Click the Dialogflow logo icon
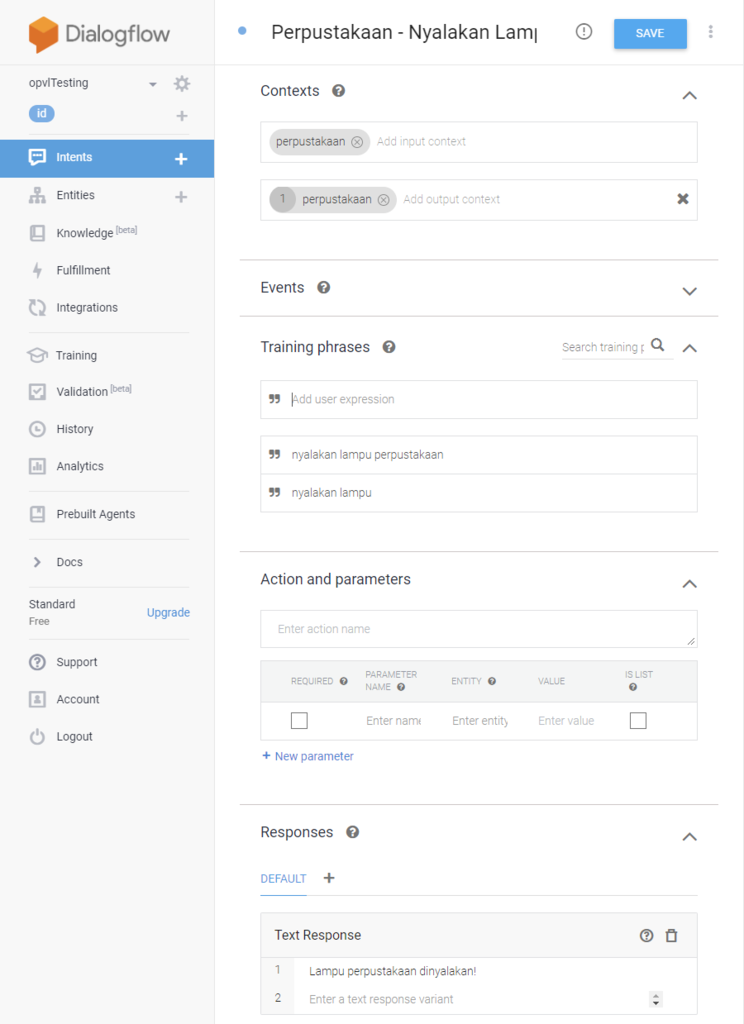 point(43,34)
